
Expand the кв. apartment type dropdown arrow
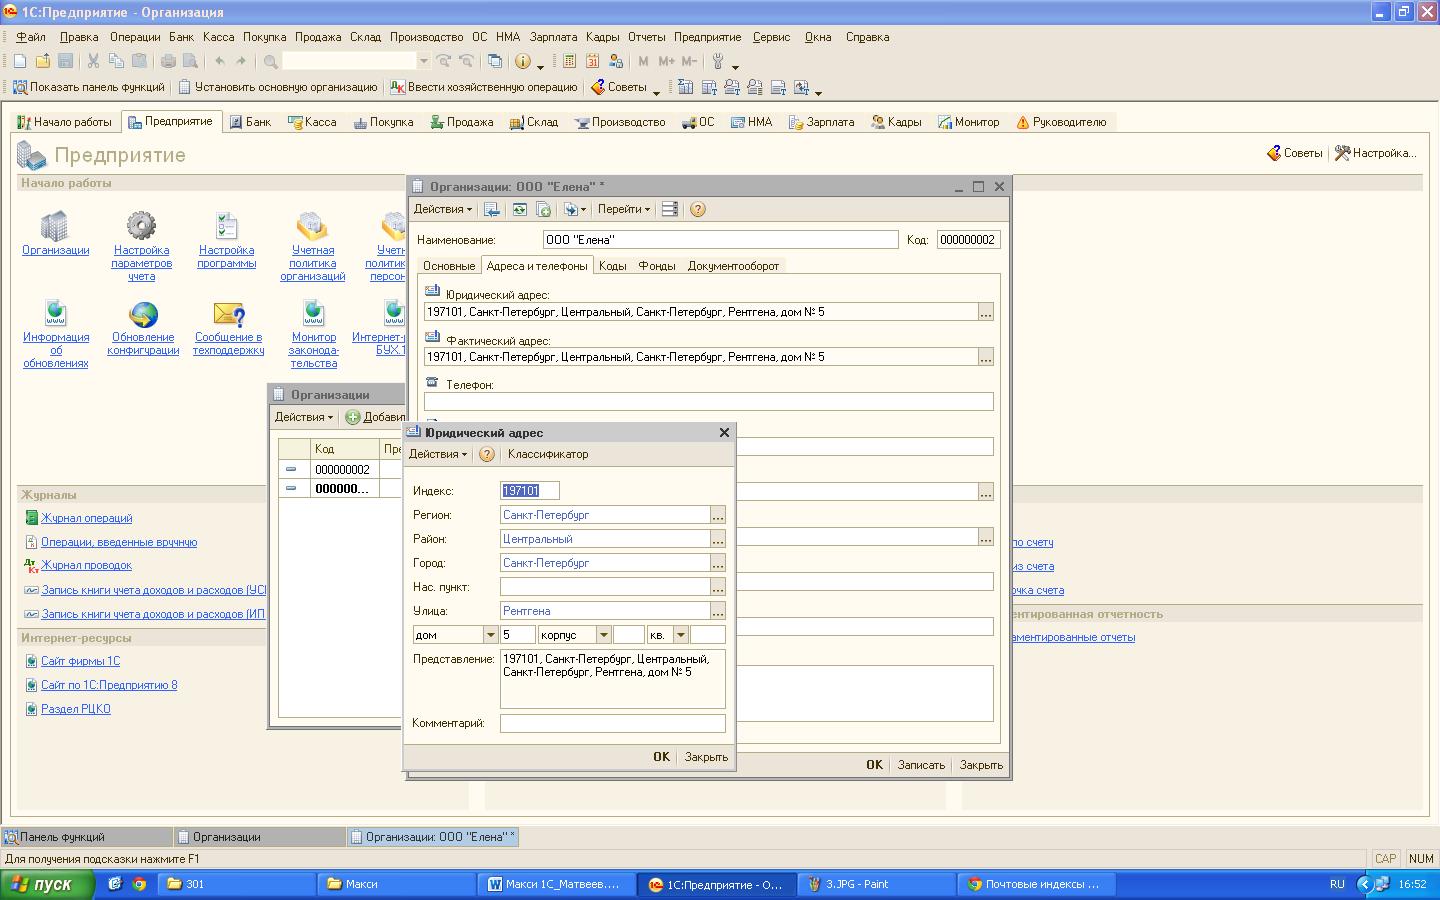[680, 635]
